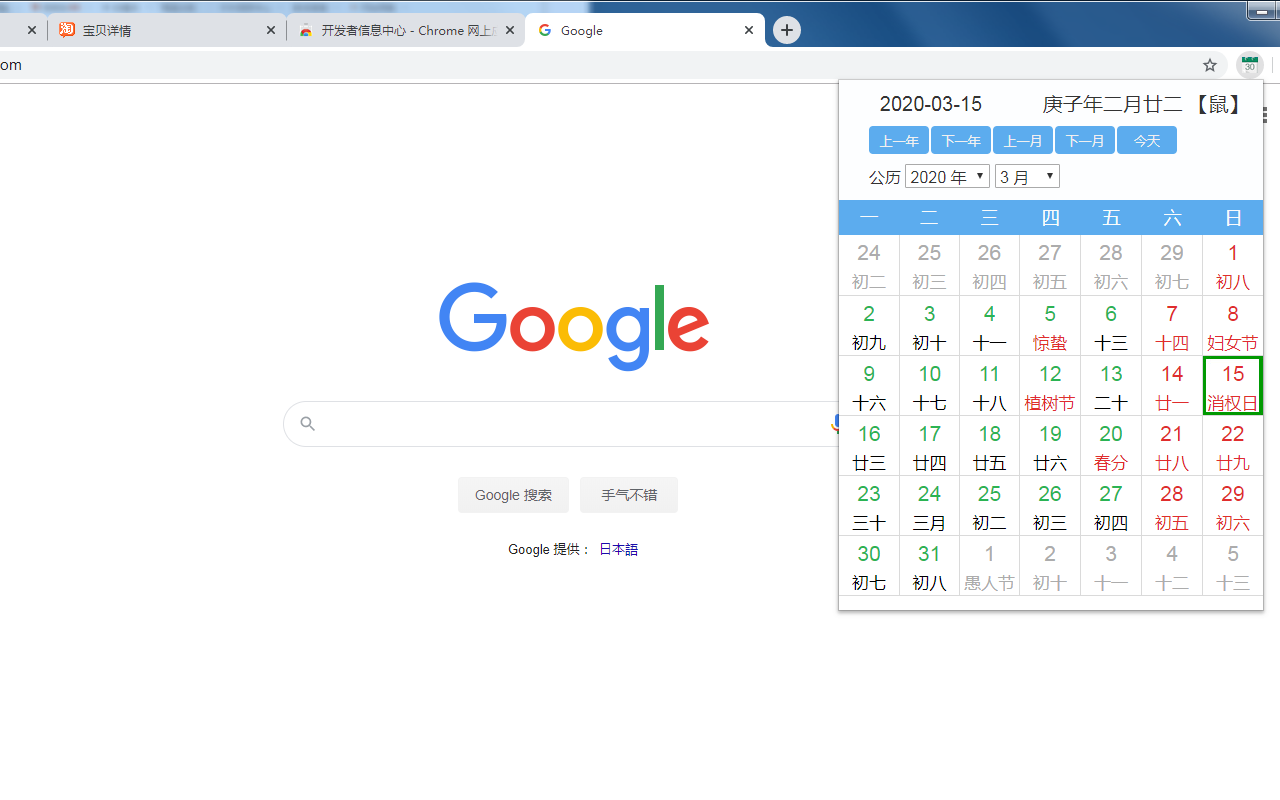
Task: Select March 18 廿五 date cell
Action: [x=989, y=446]
